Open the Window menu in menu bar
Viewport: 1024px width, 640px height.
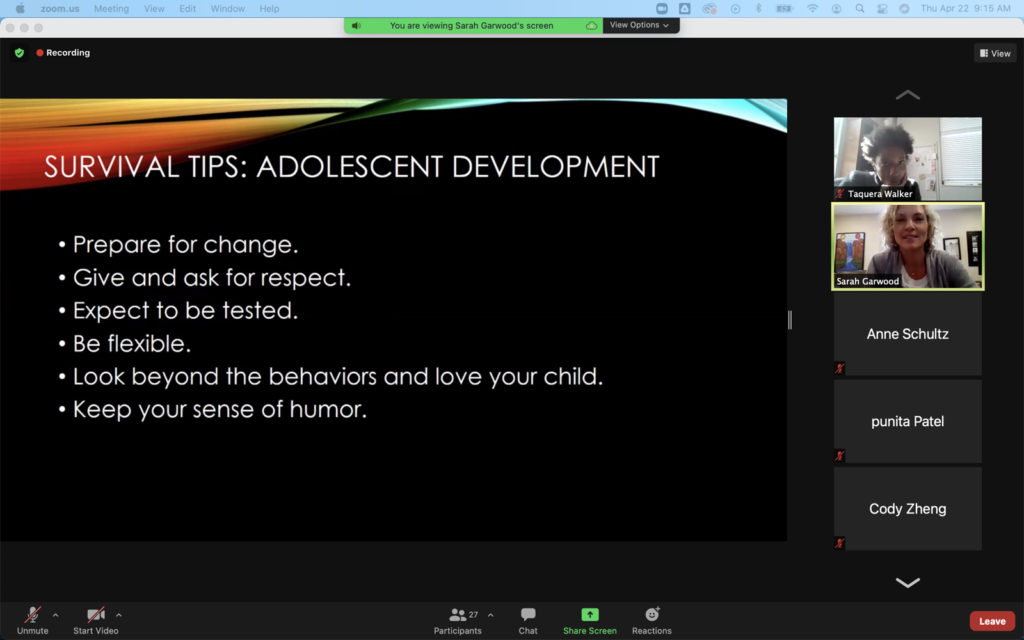[x=228, y=9]
